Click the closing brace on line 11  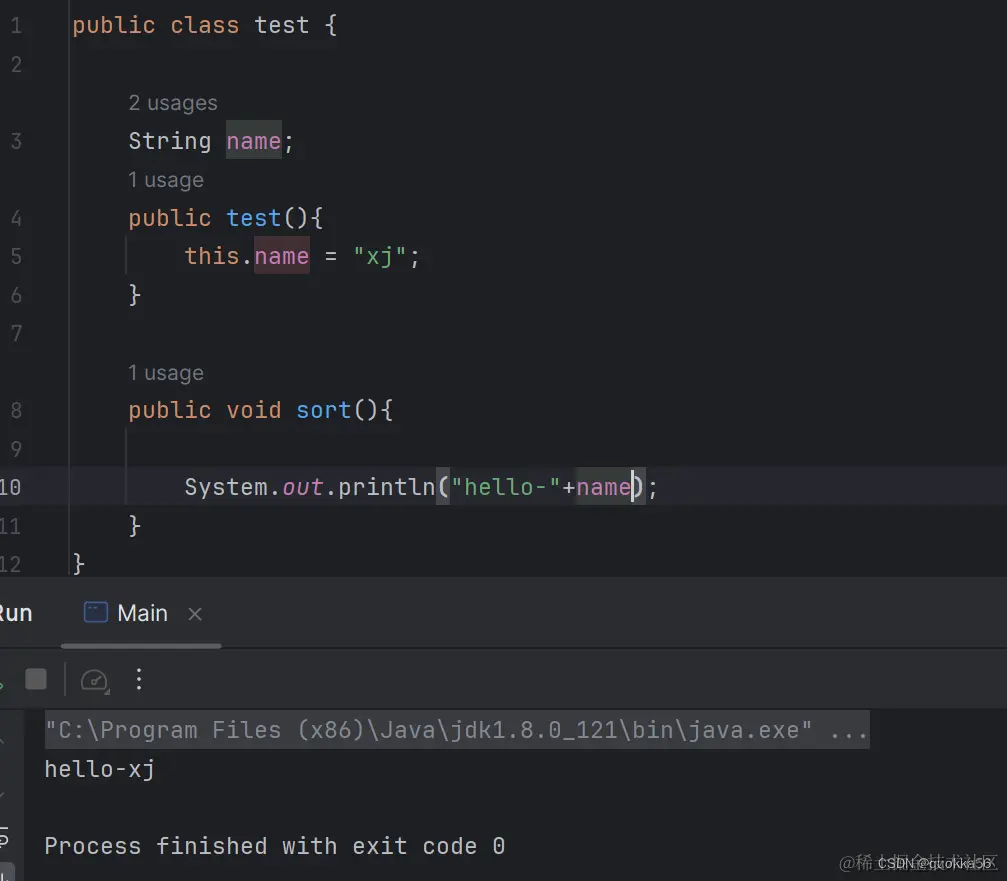pos(135,526)
